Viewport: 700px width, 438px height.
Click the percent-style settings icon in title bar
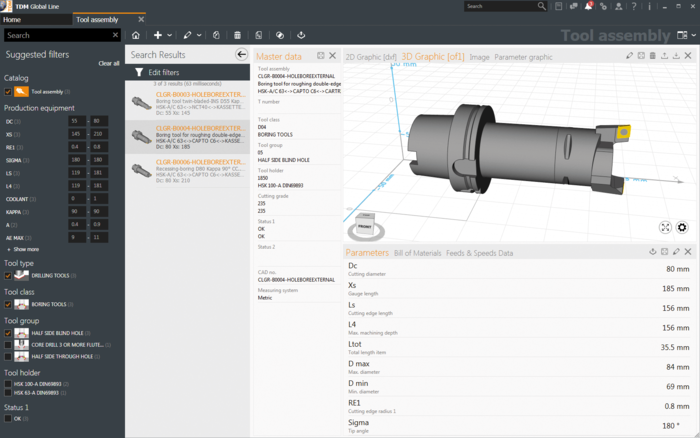pyautogui.click(x=604, y=6)
